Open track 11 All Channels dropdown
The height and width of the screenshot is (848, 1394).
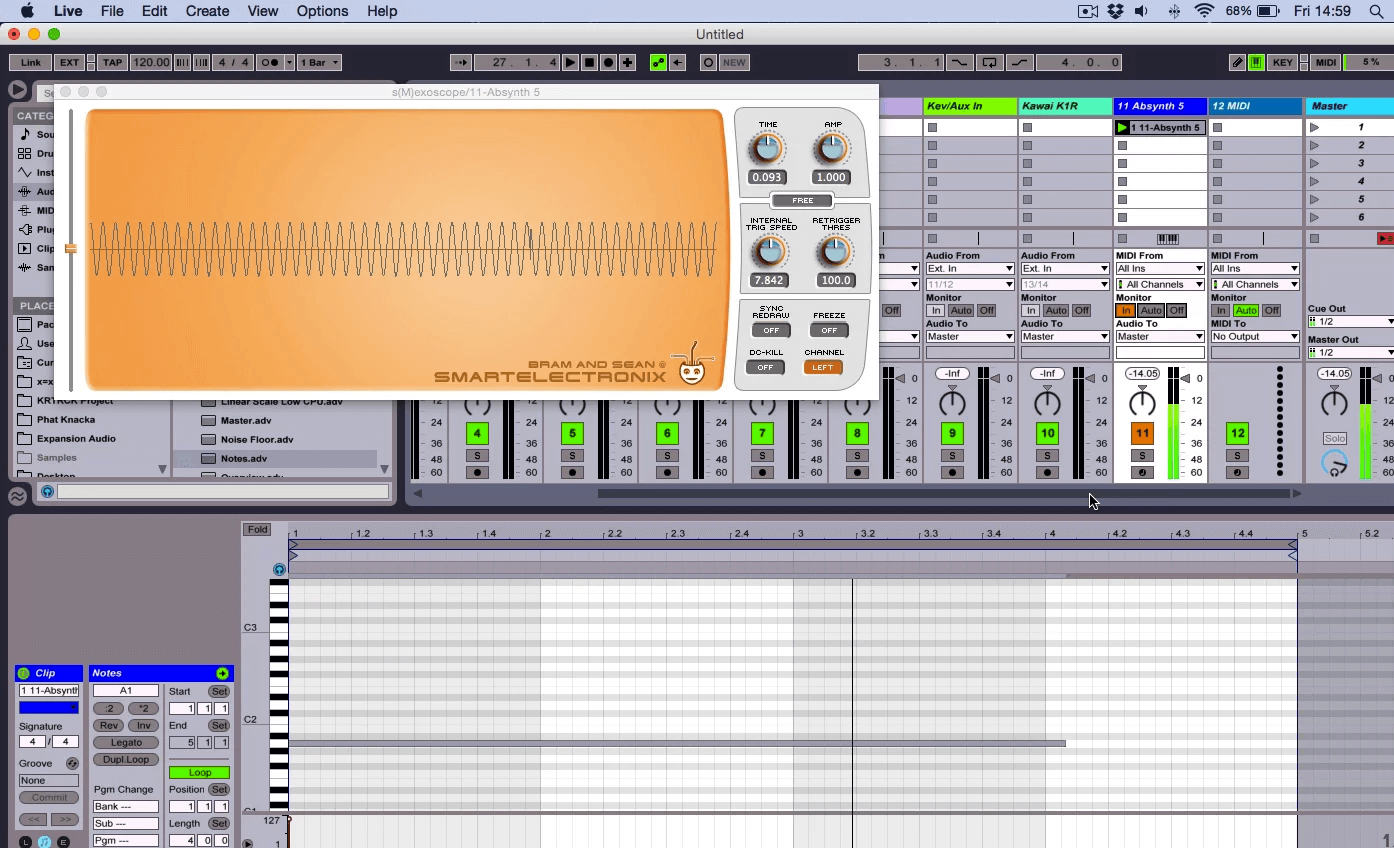[1159, 284]
